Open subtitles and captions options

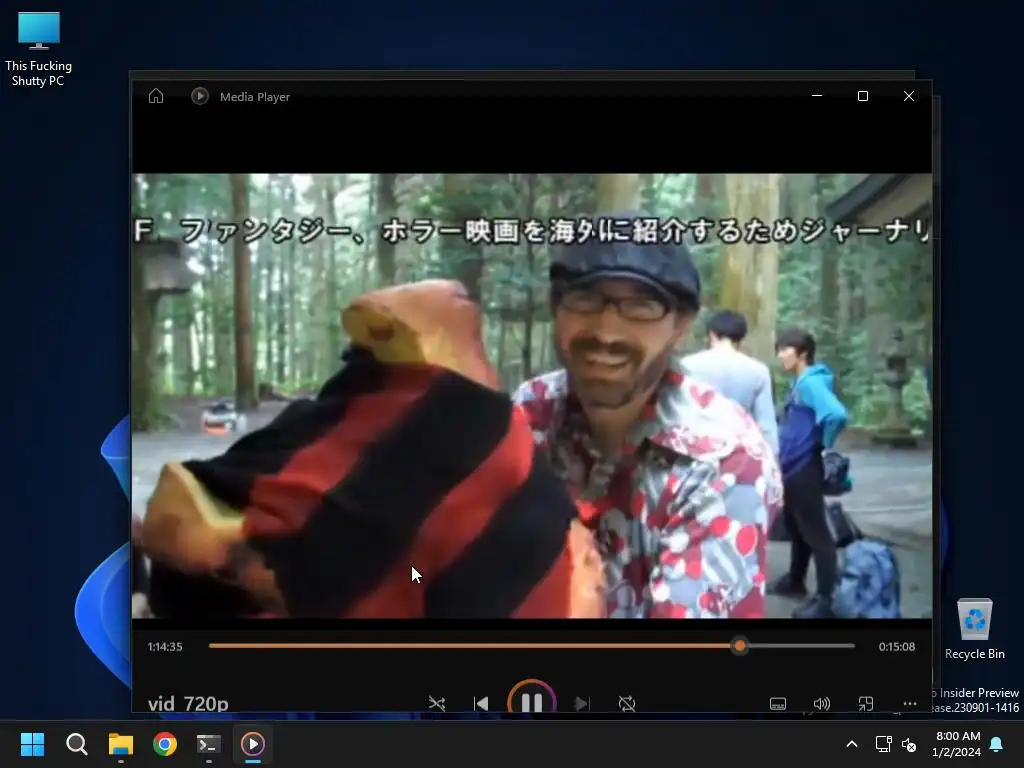pos(778,703)
